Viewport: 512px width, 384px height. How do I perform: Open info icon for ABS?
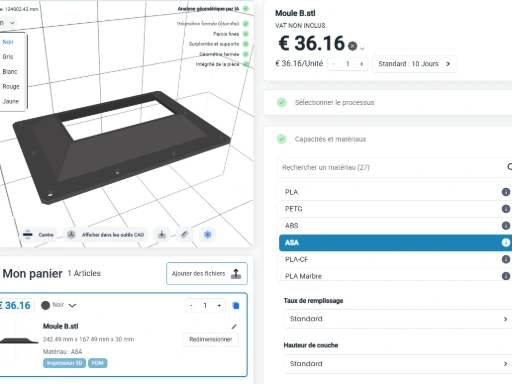click(x=506, y=226)
